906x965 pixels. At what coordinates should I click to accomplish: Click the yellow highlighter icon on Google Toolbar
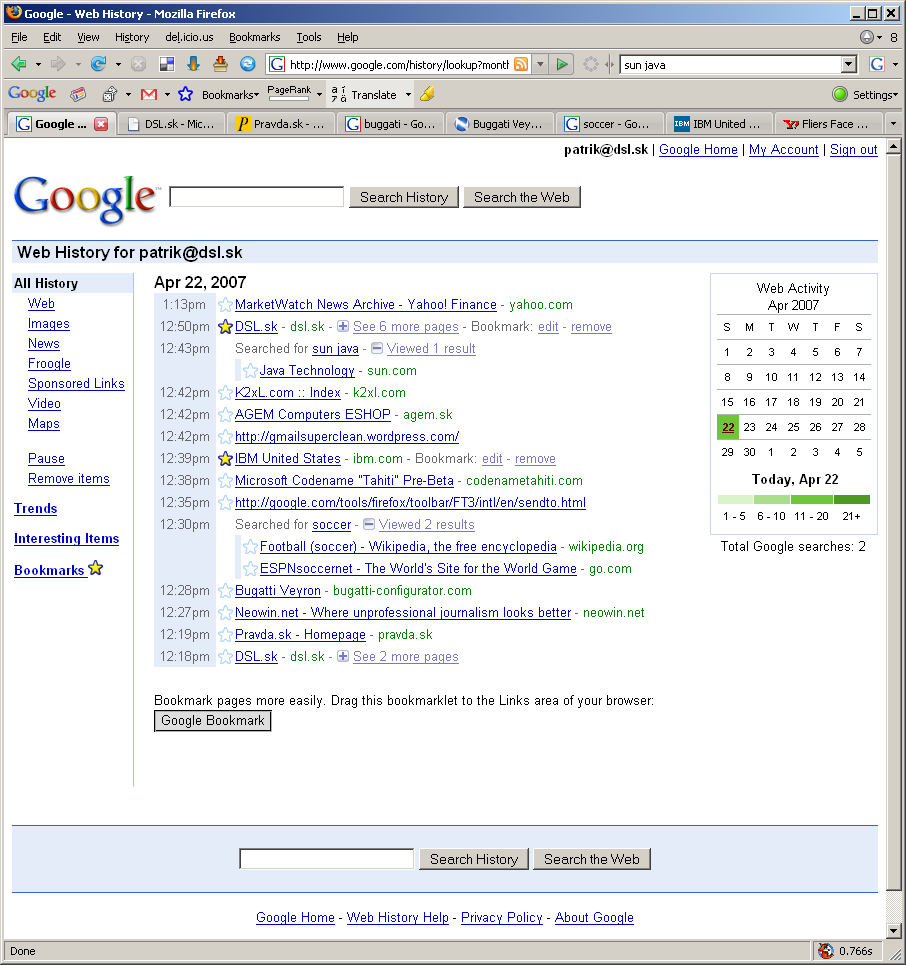tap(427, 94)
